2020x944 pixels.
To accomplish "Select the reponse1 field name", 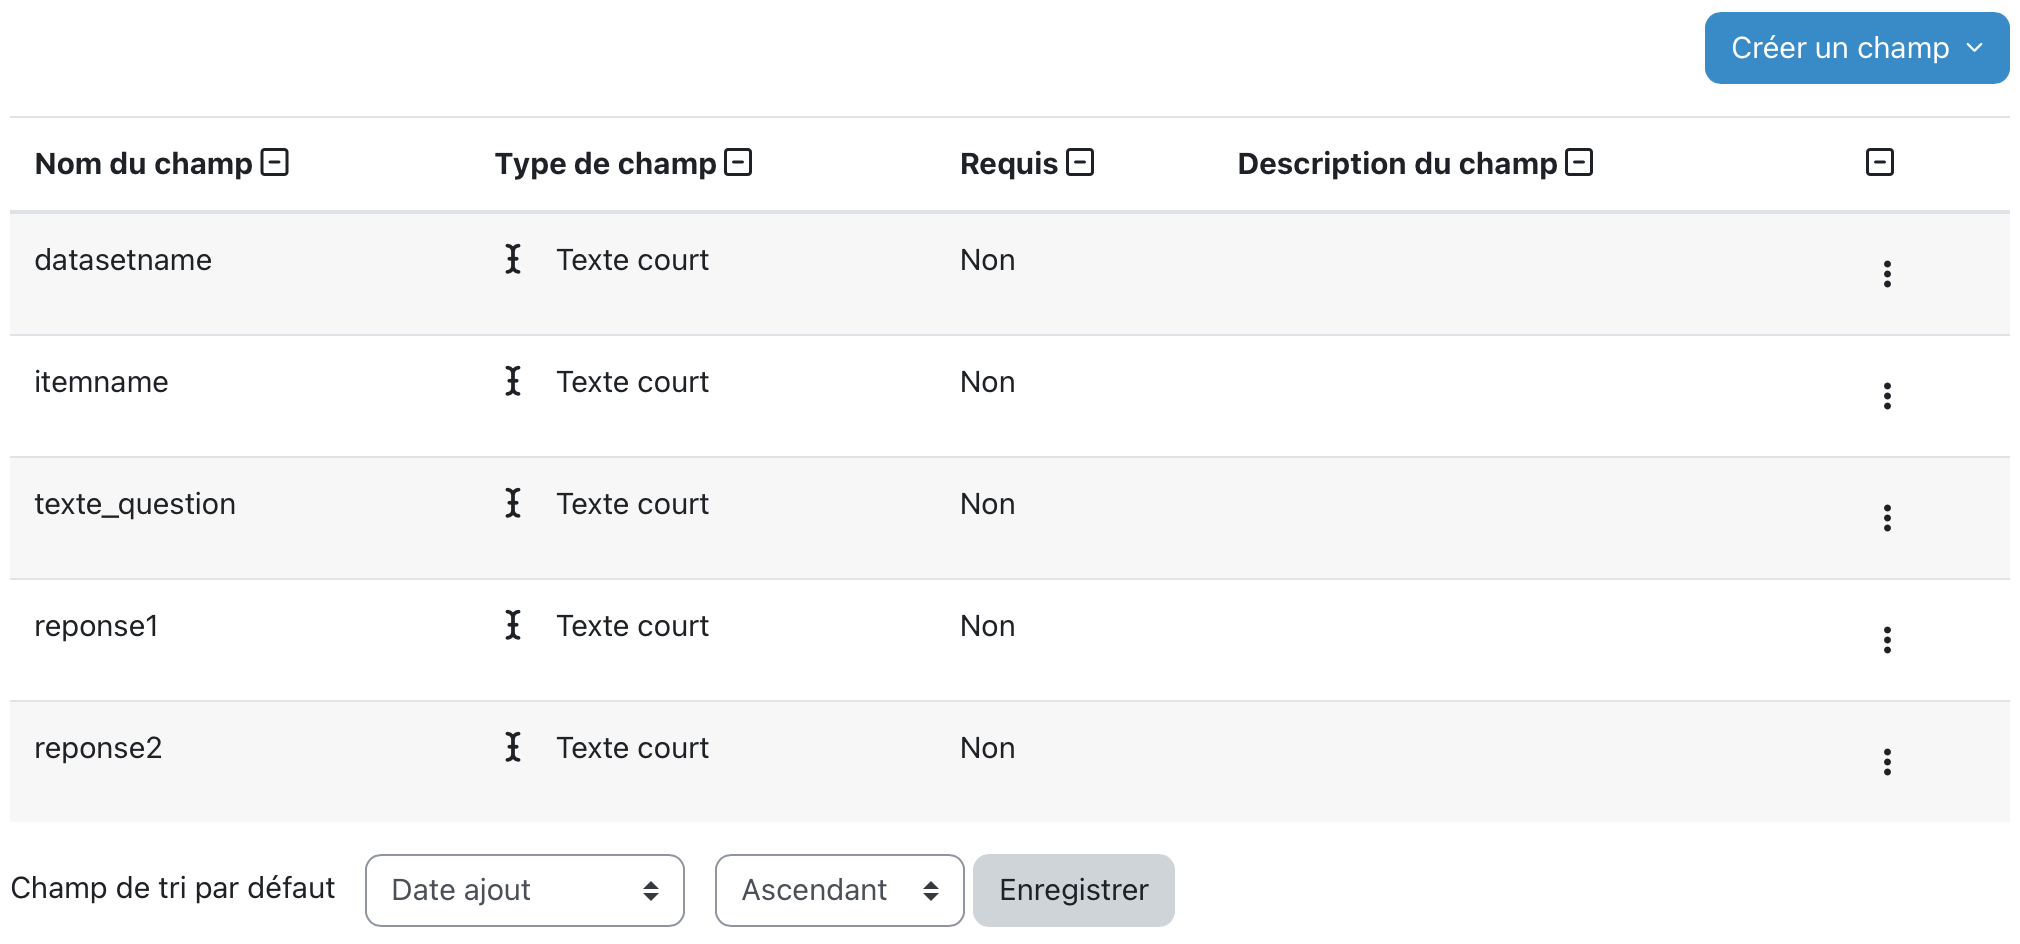I will 97,626.
